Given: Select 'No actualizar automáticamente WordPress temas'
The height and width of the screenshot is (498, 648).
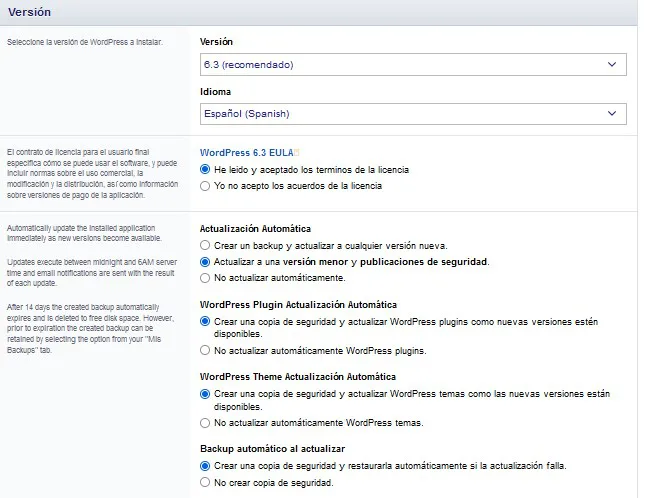Looking at the screenshot, I should click(x=206, y=422).
